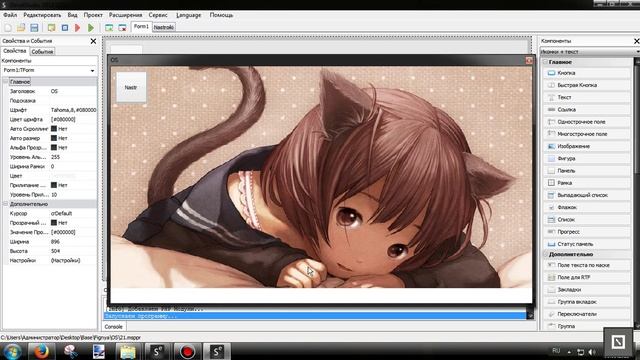Toggle the Альфа Прозрачность checkbox
This screenshot has width=640, height=360.
53,147
